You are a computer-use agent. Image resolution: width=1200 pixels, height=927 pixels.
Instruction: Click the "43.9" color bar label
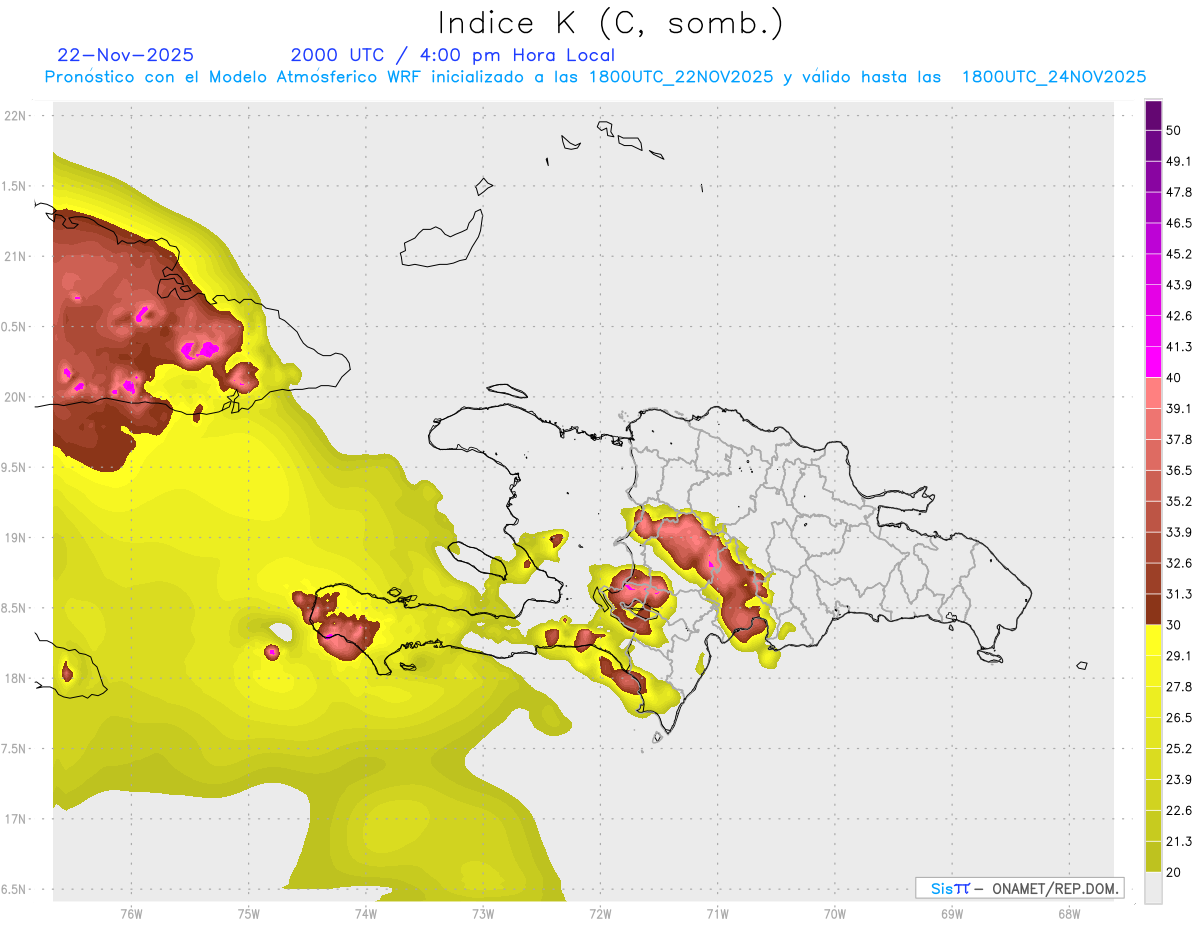1178,285
